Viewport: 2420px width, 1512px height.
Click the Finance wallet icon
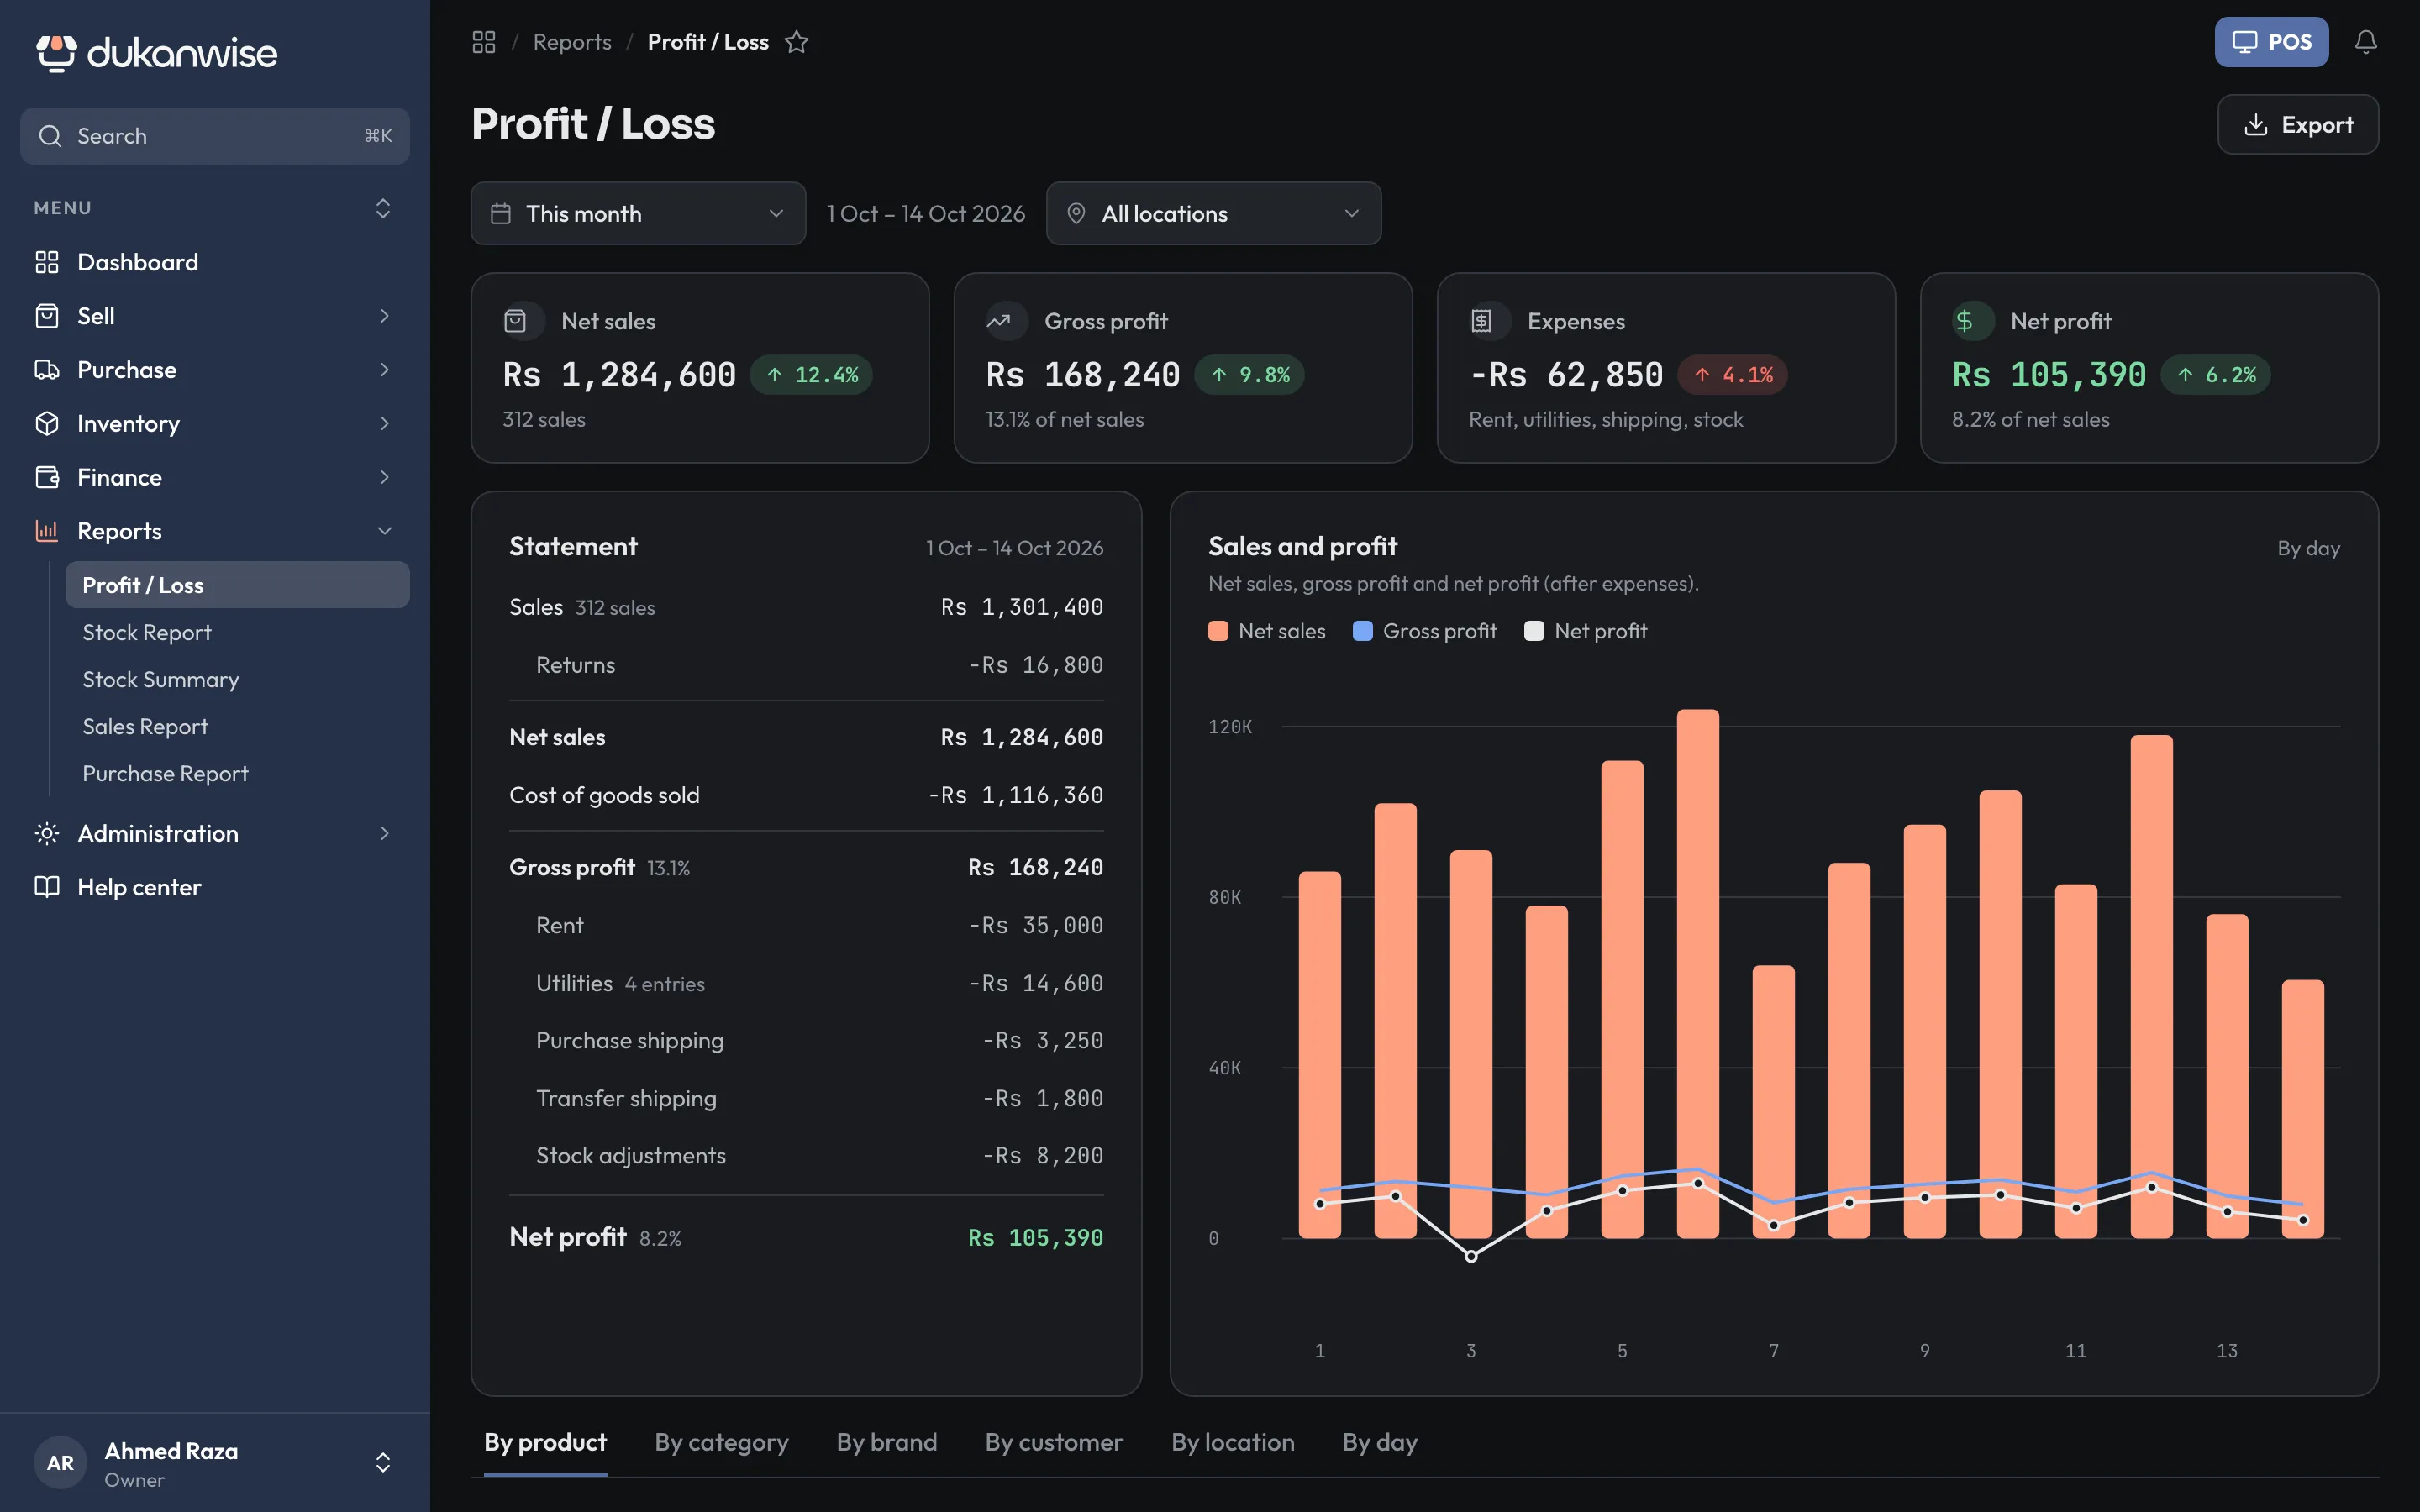pyautogui.click(x=47, y=477)
